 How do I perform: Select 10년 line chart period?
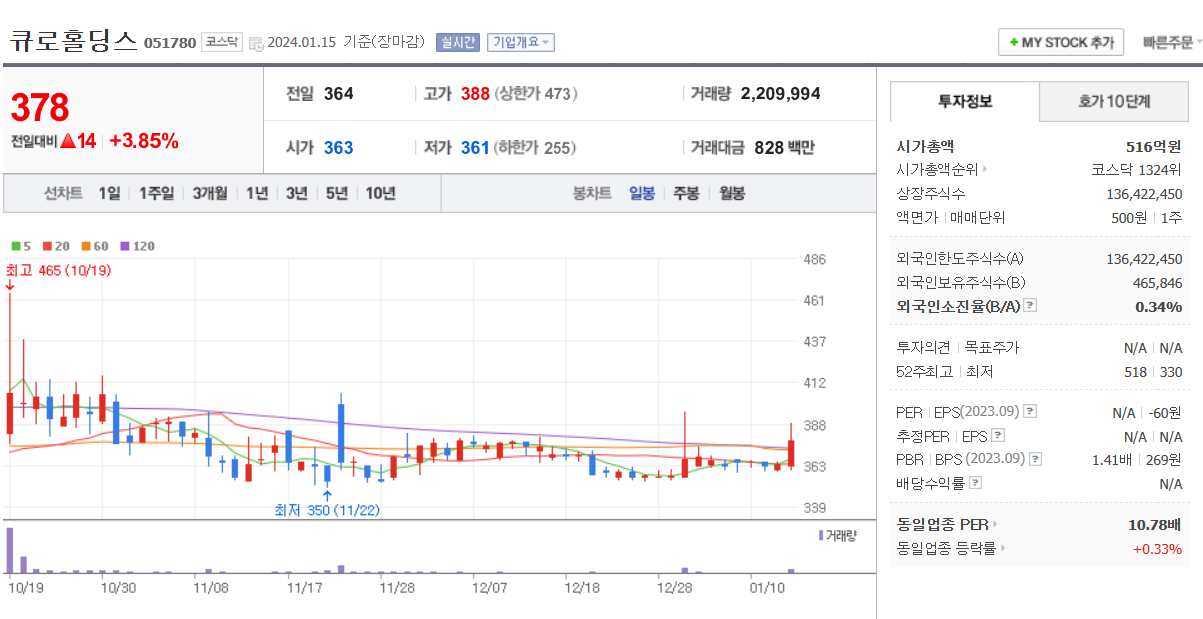tap(381, 193)
